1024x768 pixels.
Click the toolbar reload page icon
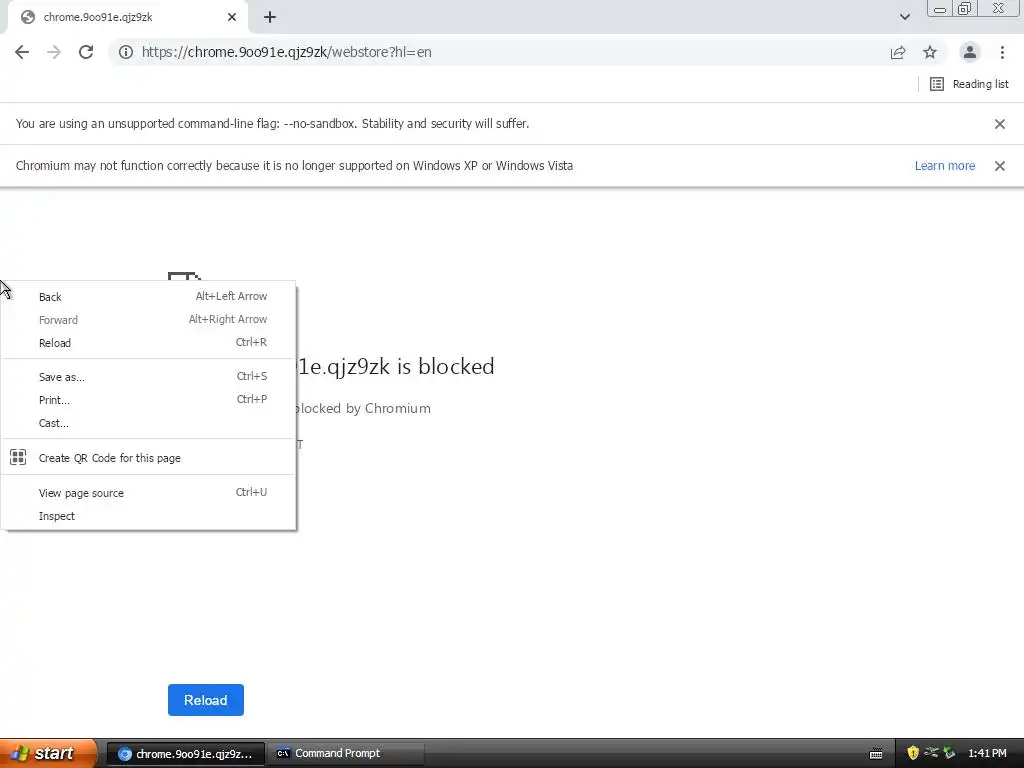coord(86,52)
